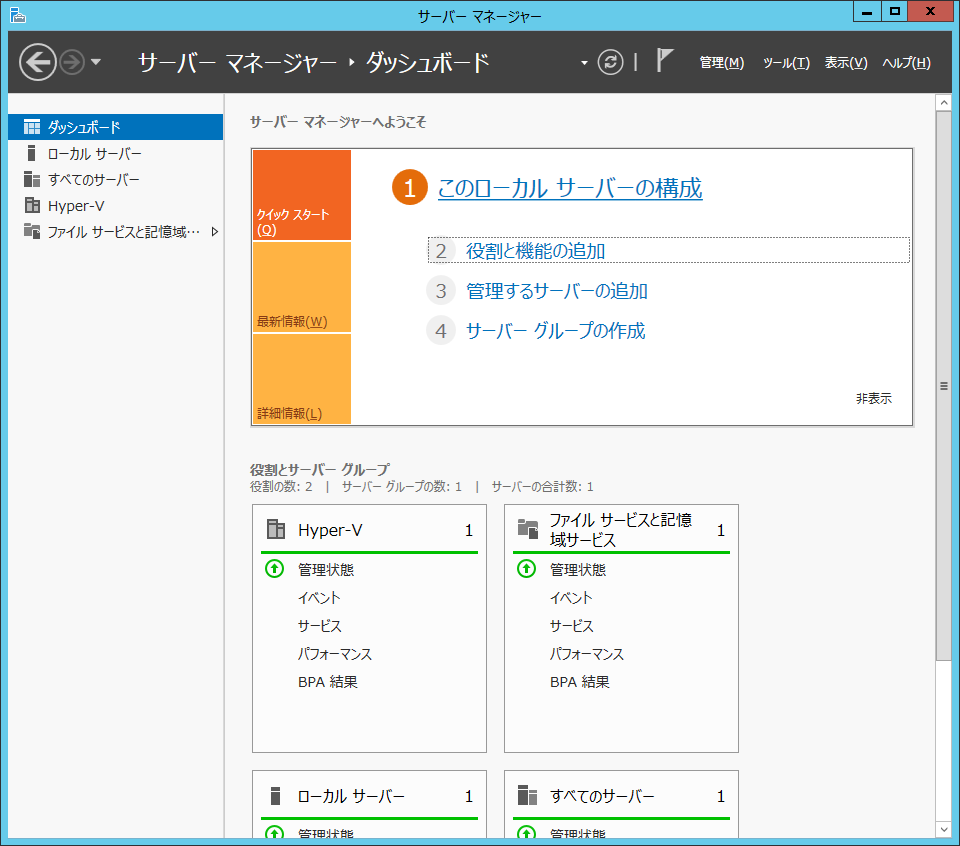The image size is (960, 846).
Task: Open the breadcrumb dropdown arrow beside refresh
Action: 584,62
